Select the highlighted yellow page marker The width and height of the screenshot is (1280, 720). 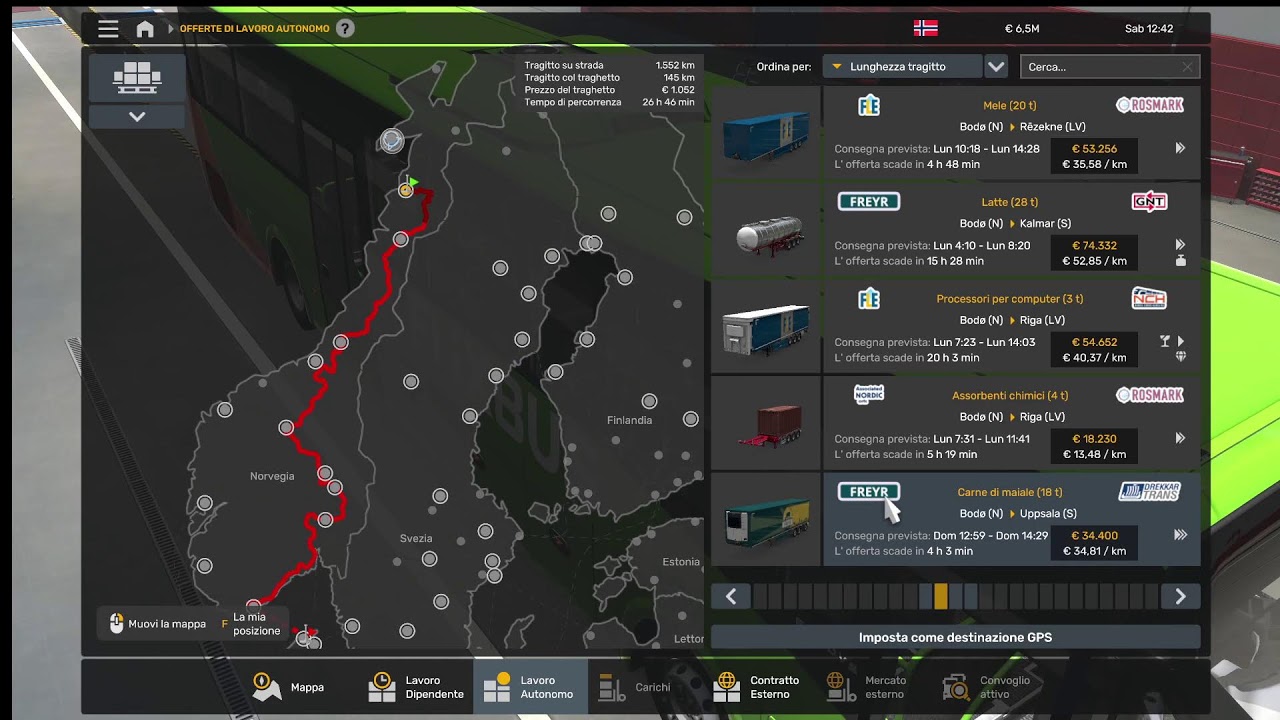(x=940, y=597)
